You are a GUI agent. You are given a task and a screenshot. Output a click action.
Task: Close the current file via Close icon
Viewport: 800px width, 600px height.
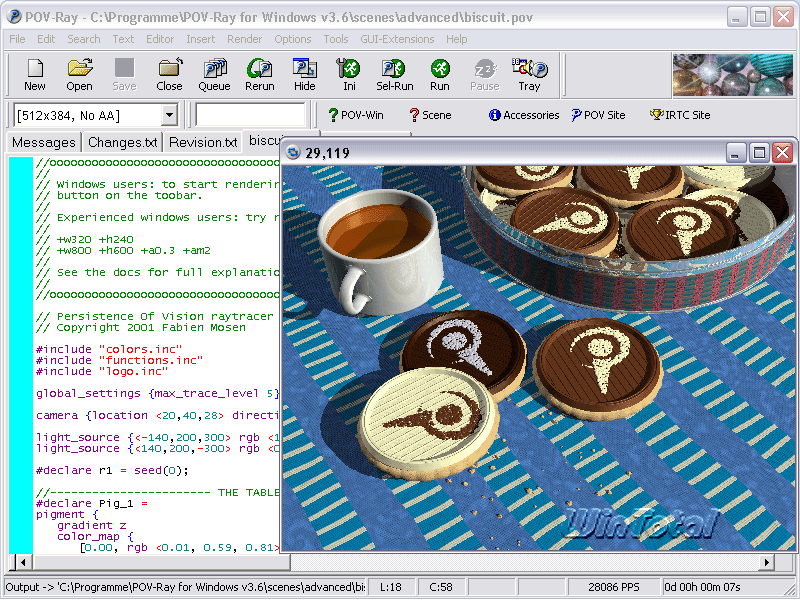tap(169, 74)
